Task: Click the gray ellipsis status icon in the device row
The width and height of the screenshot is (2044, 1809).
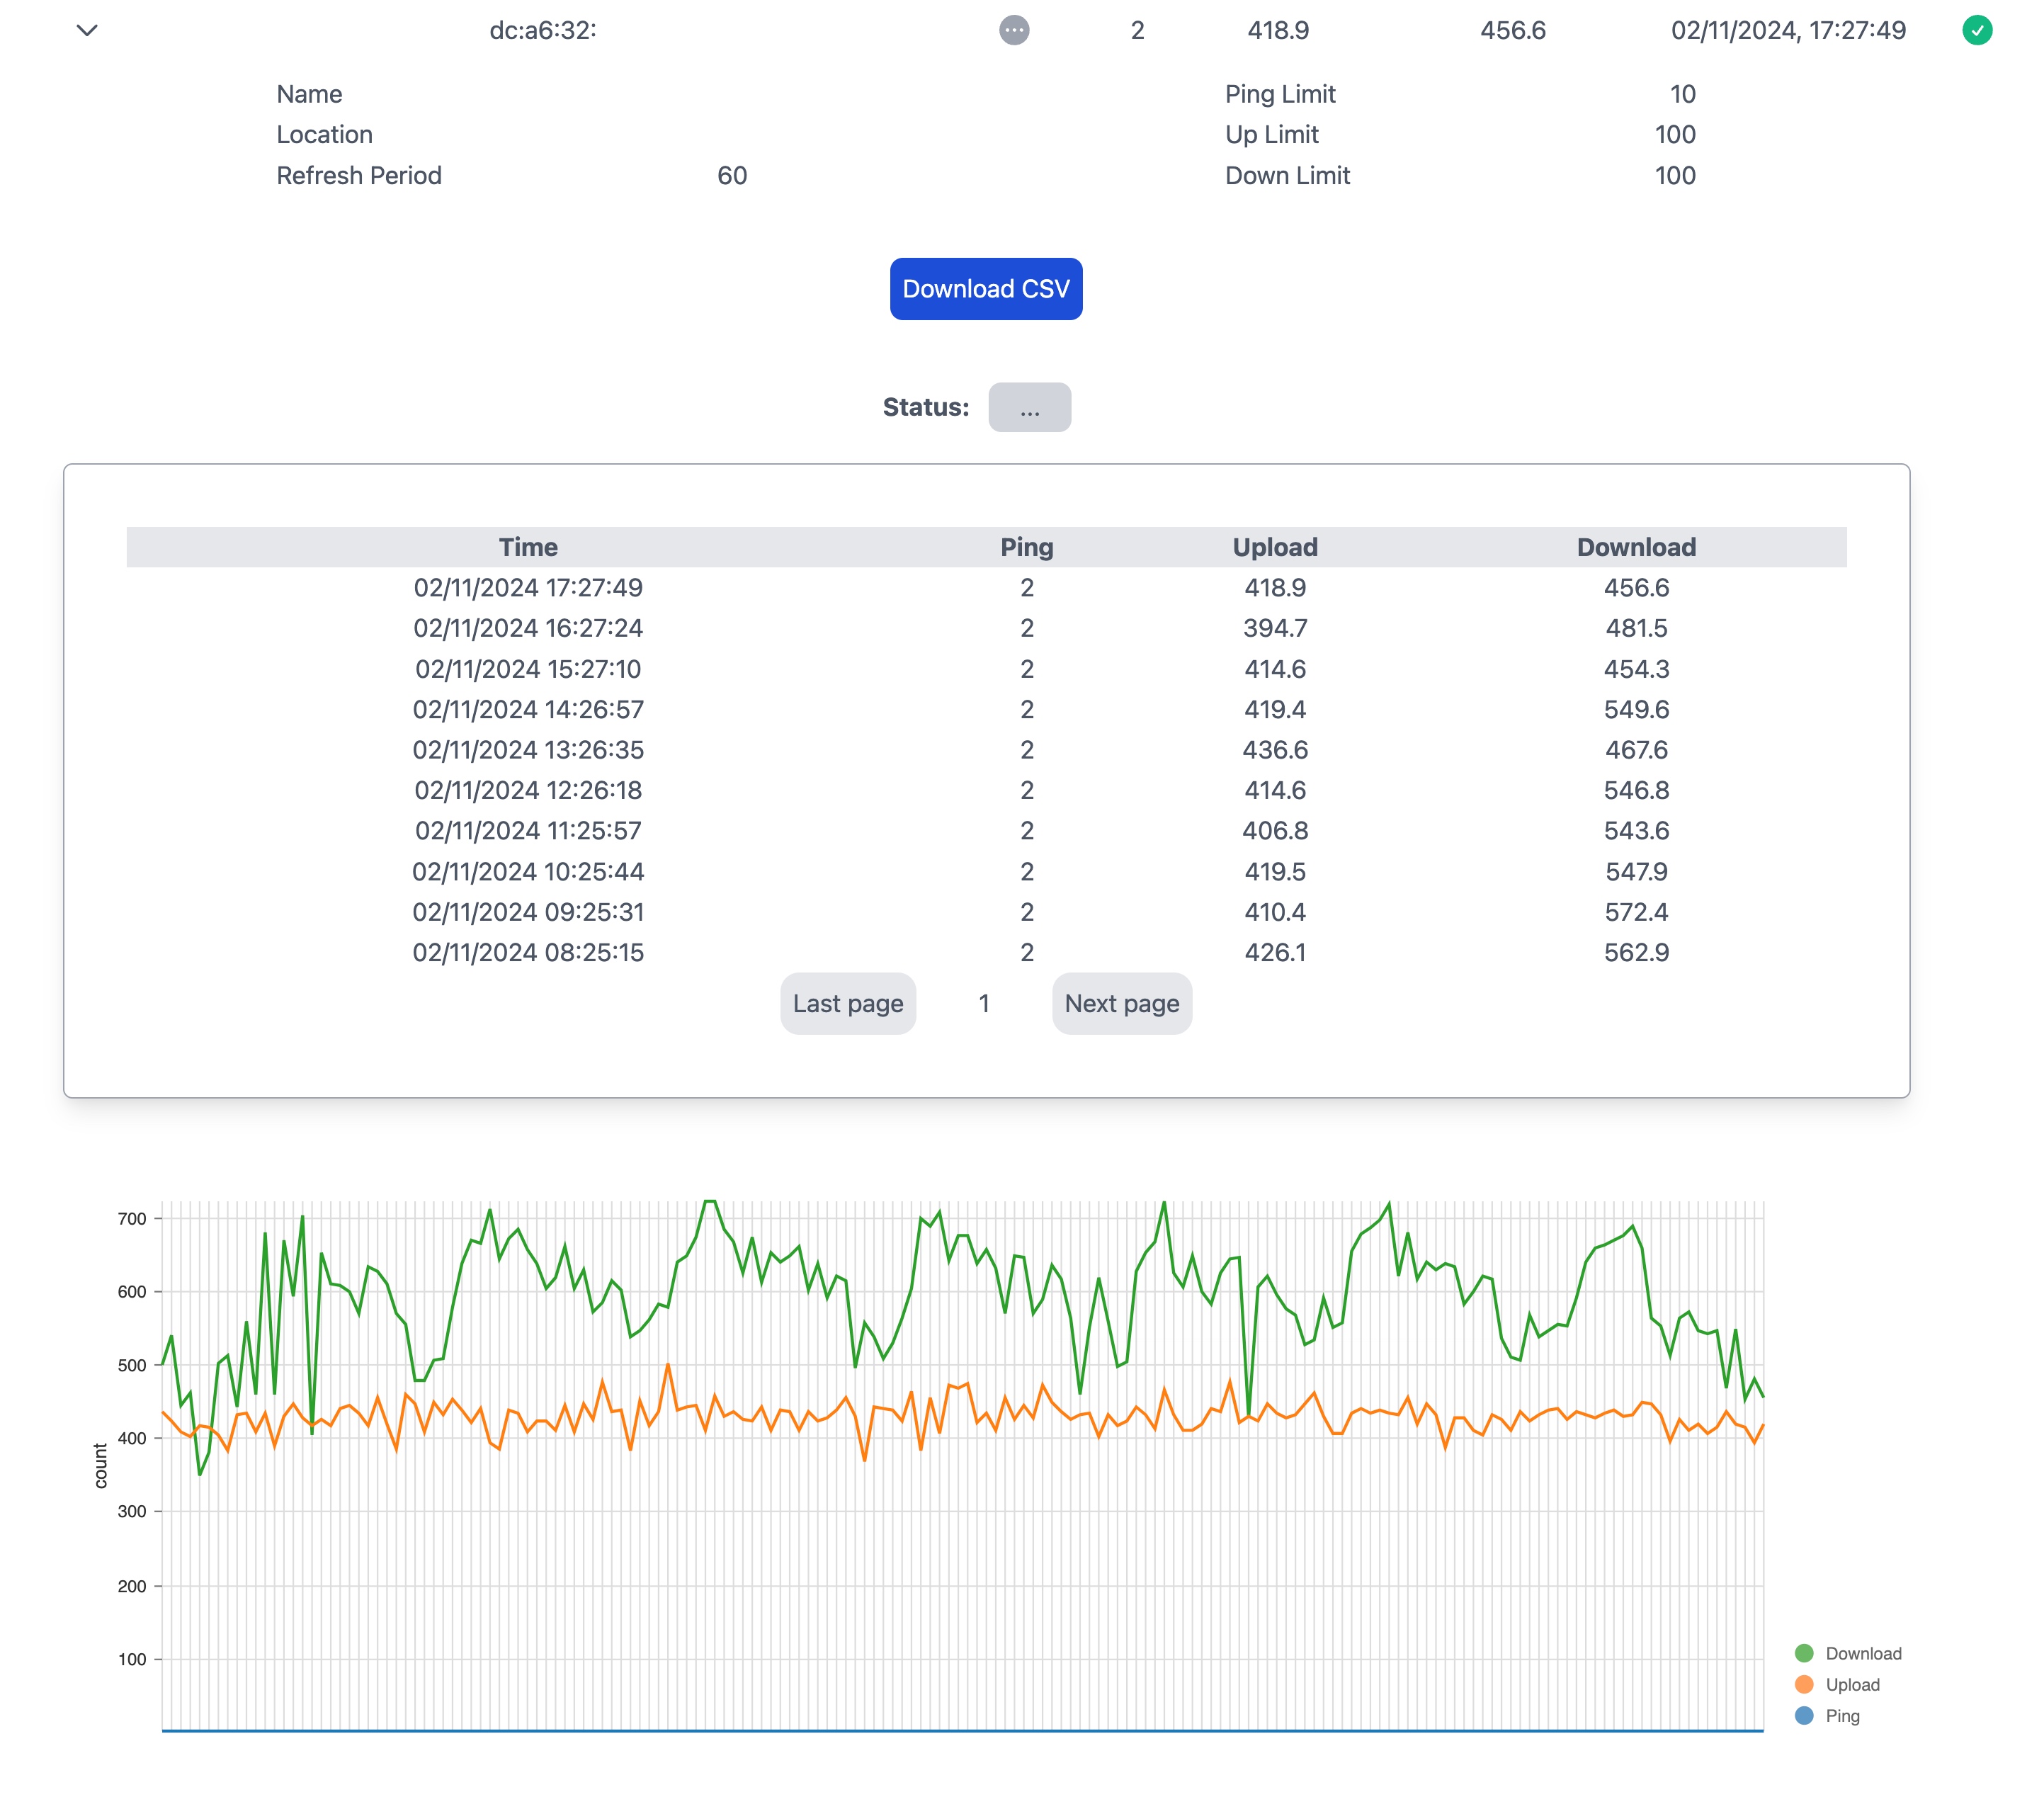Action: tap(1014, 30)
